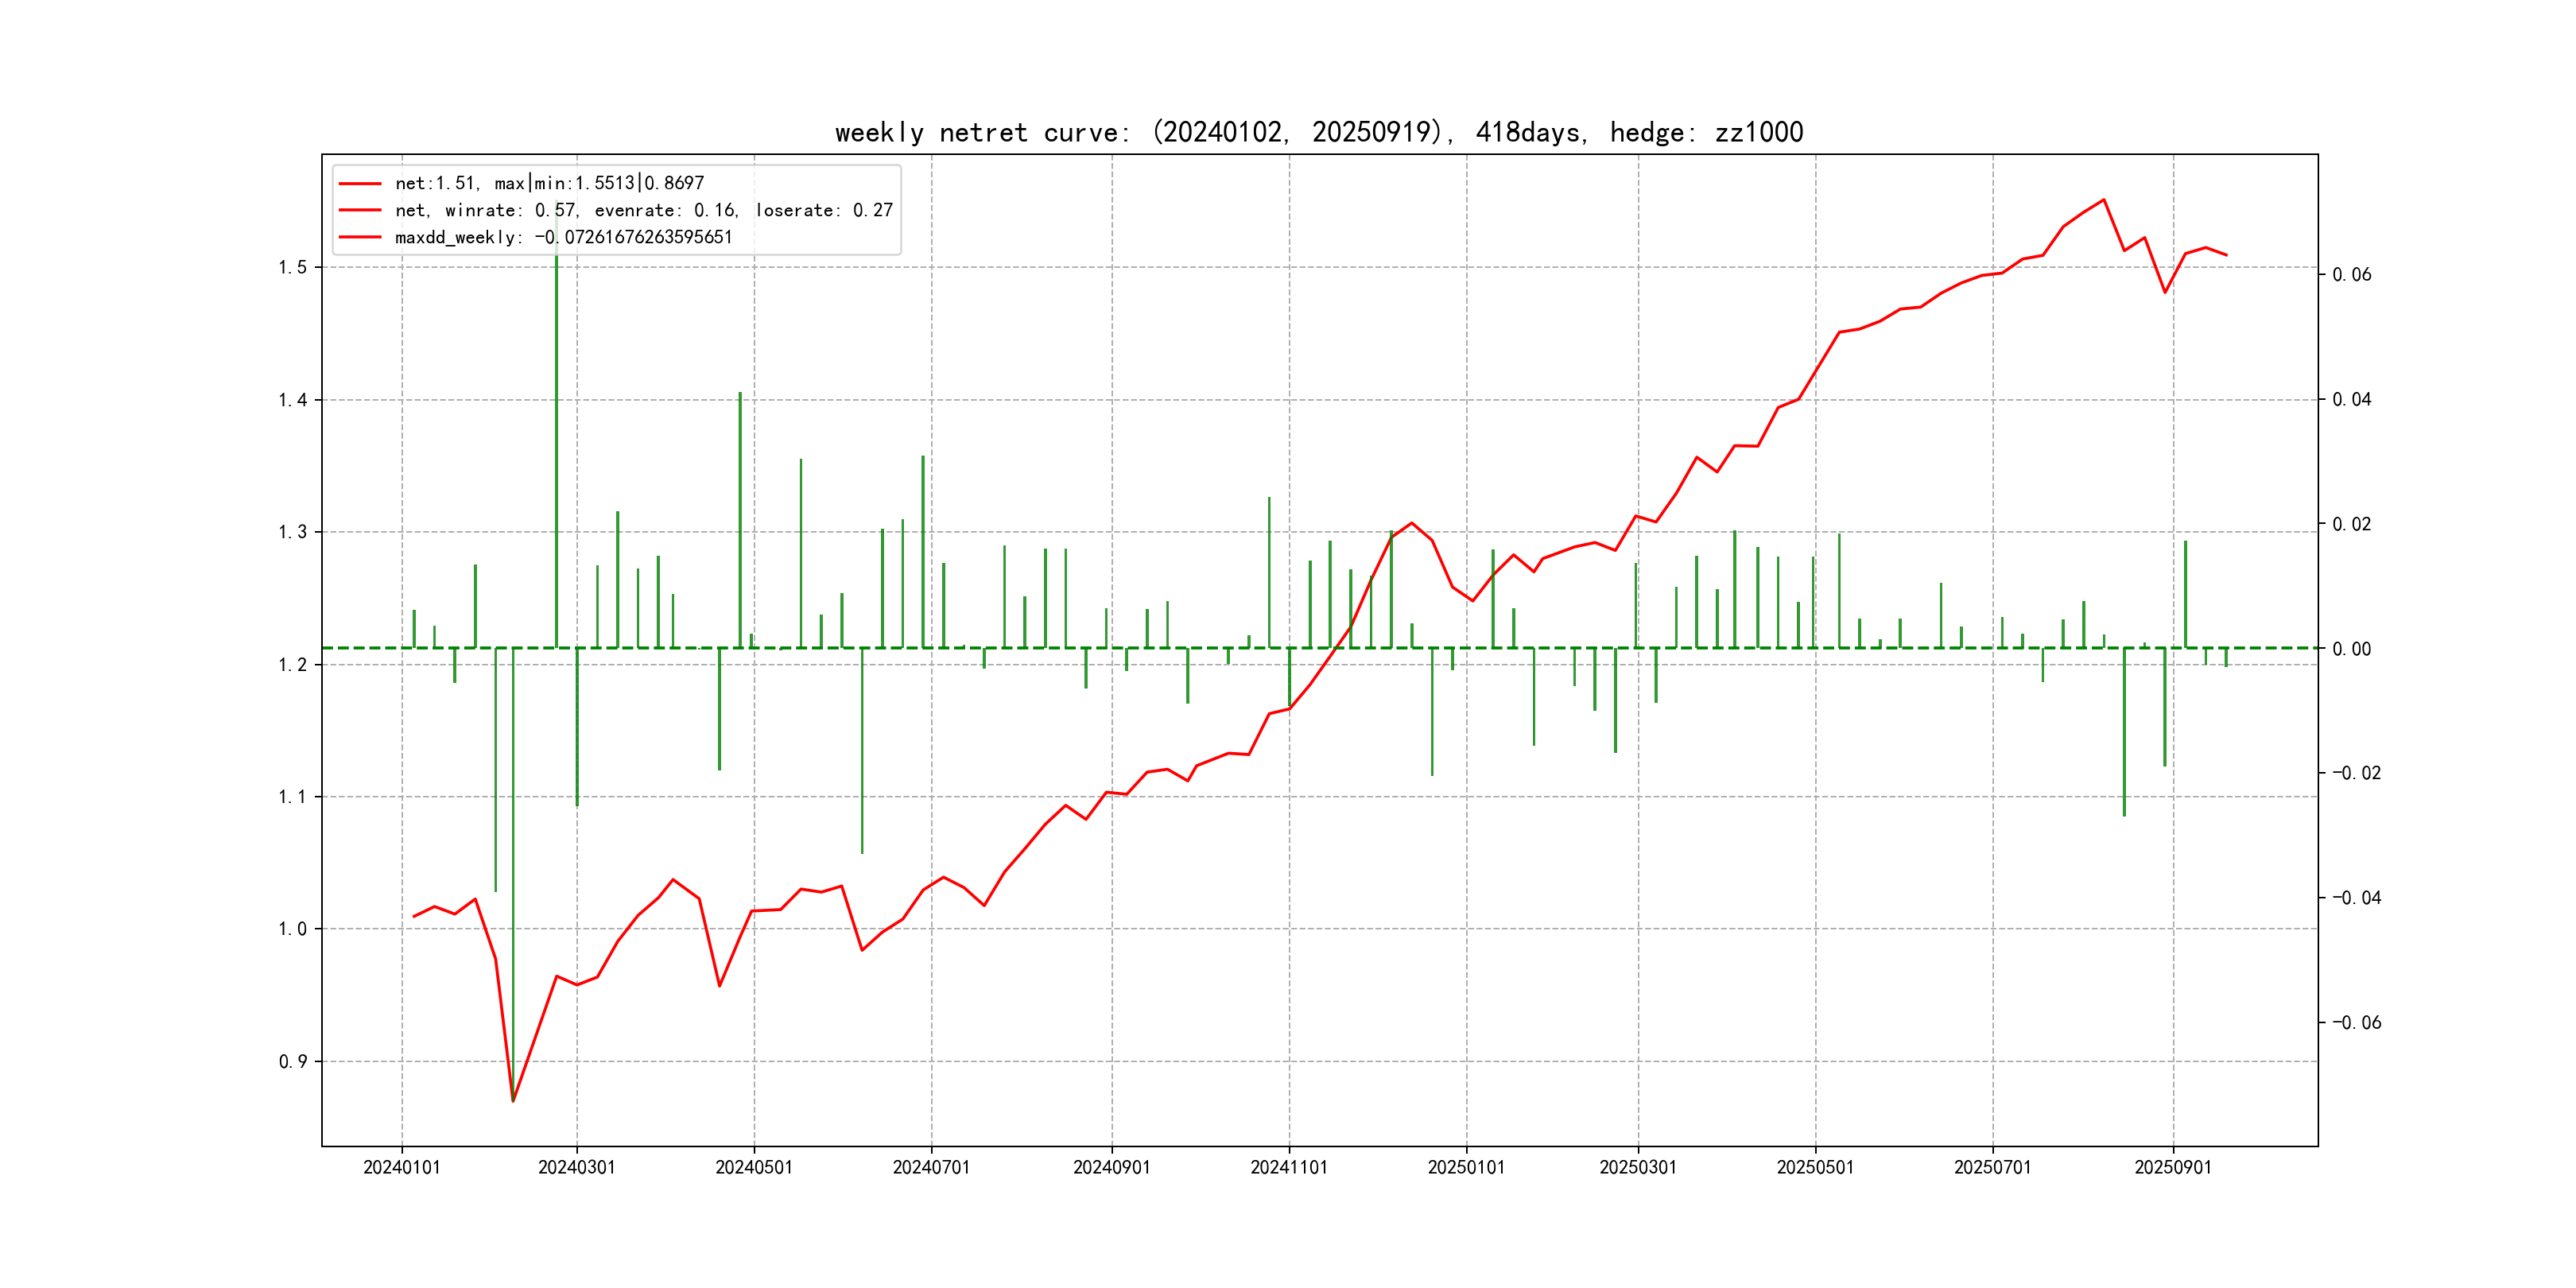Image resolution: width=2576 pixels, height=1288 pixels.
Task: Select the 20250901 x-axis date label
Action: pyautogui.click(x=2173, y=1167)
